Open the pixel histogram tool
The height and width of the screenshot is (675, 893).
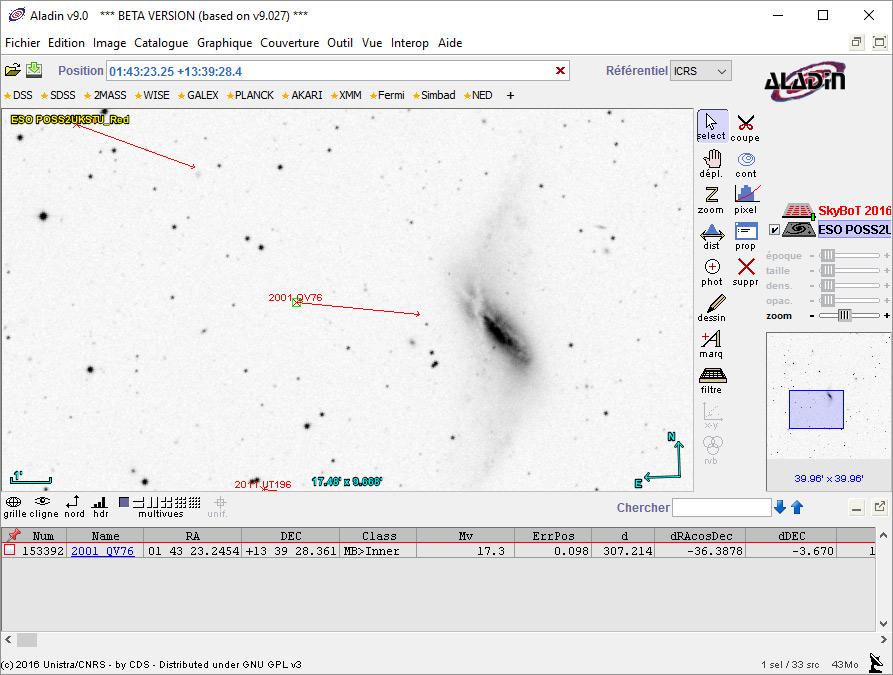(x=745, y=199)
